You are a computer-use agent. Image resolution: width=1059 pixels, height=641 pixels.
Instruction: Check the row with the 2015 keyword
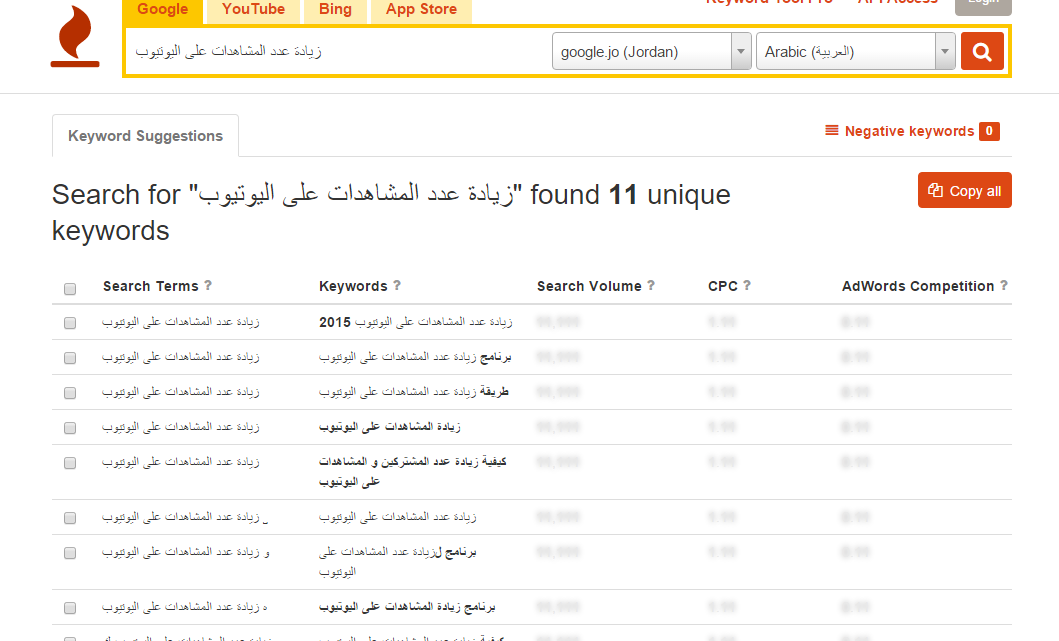(70, 323)
